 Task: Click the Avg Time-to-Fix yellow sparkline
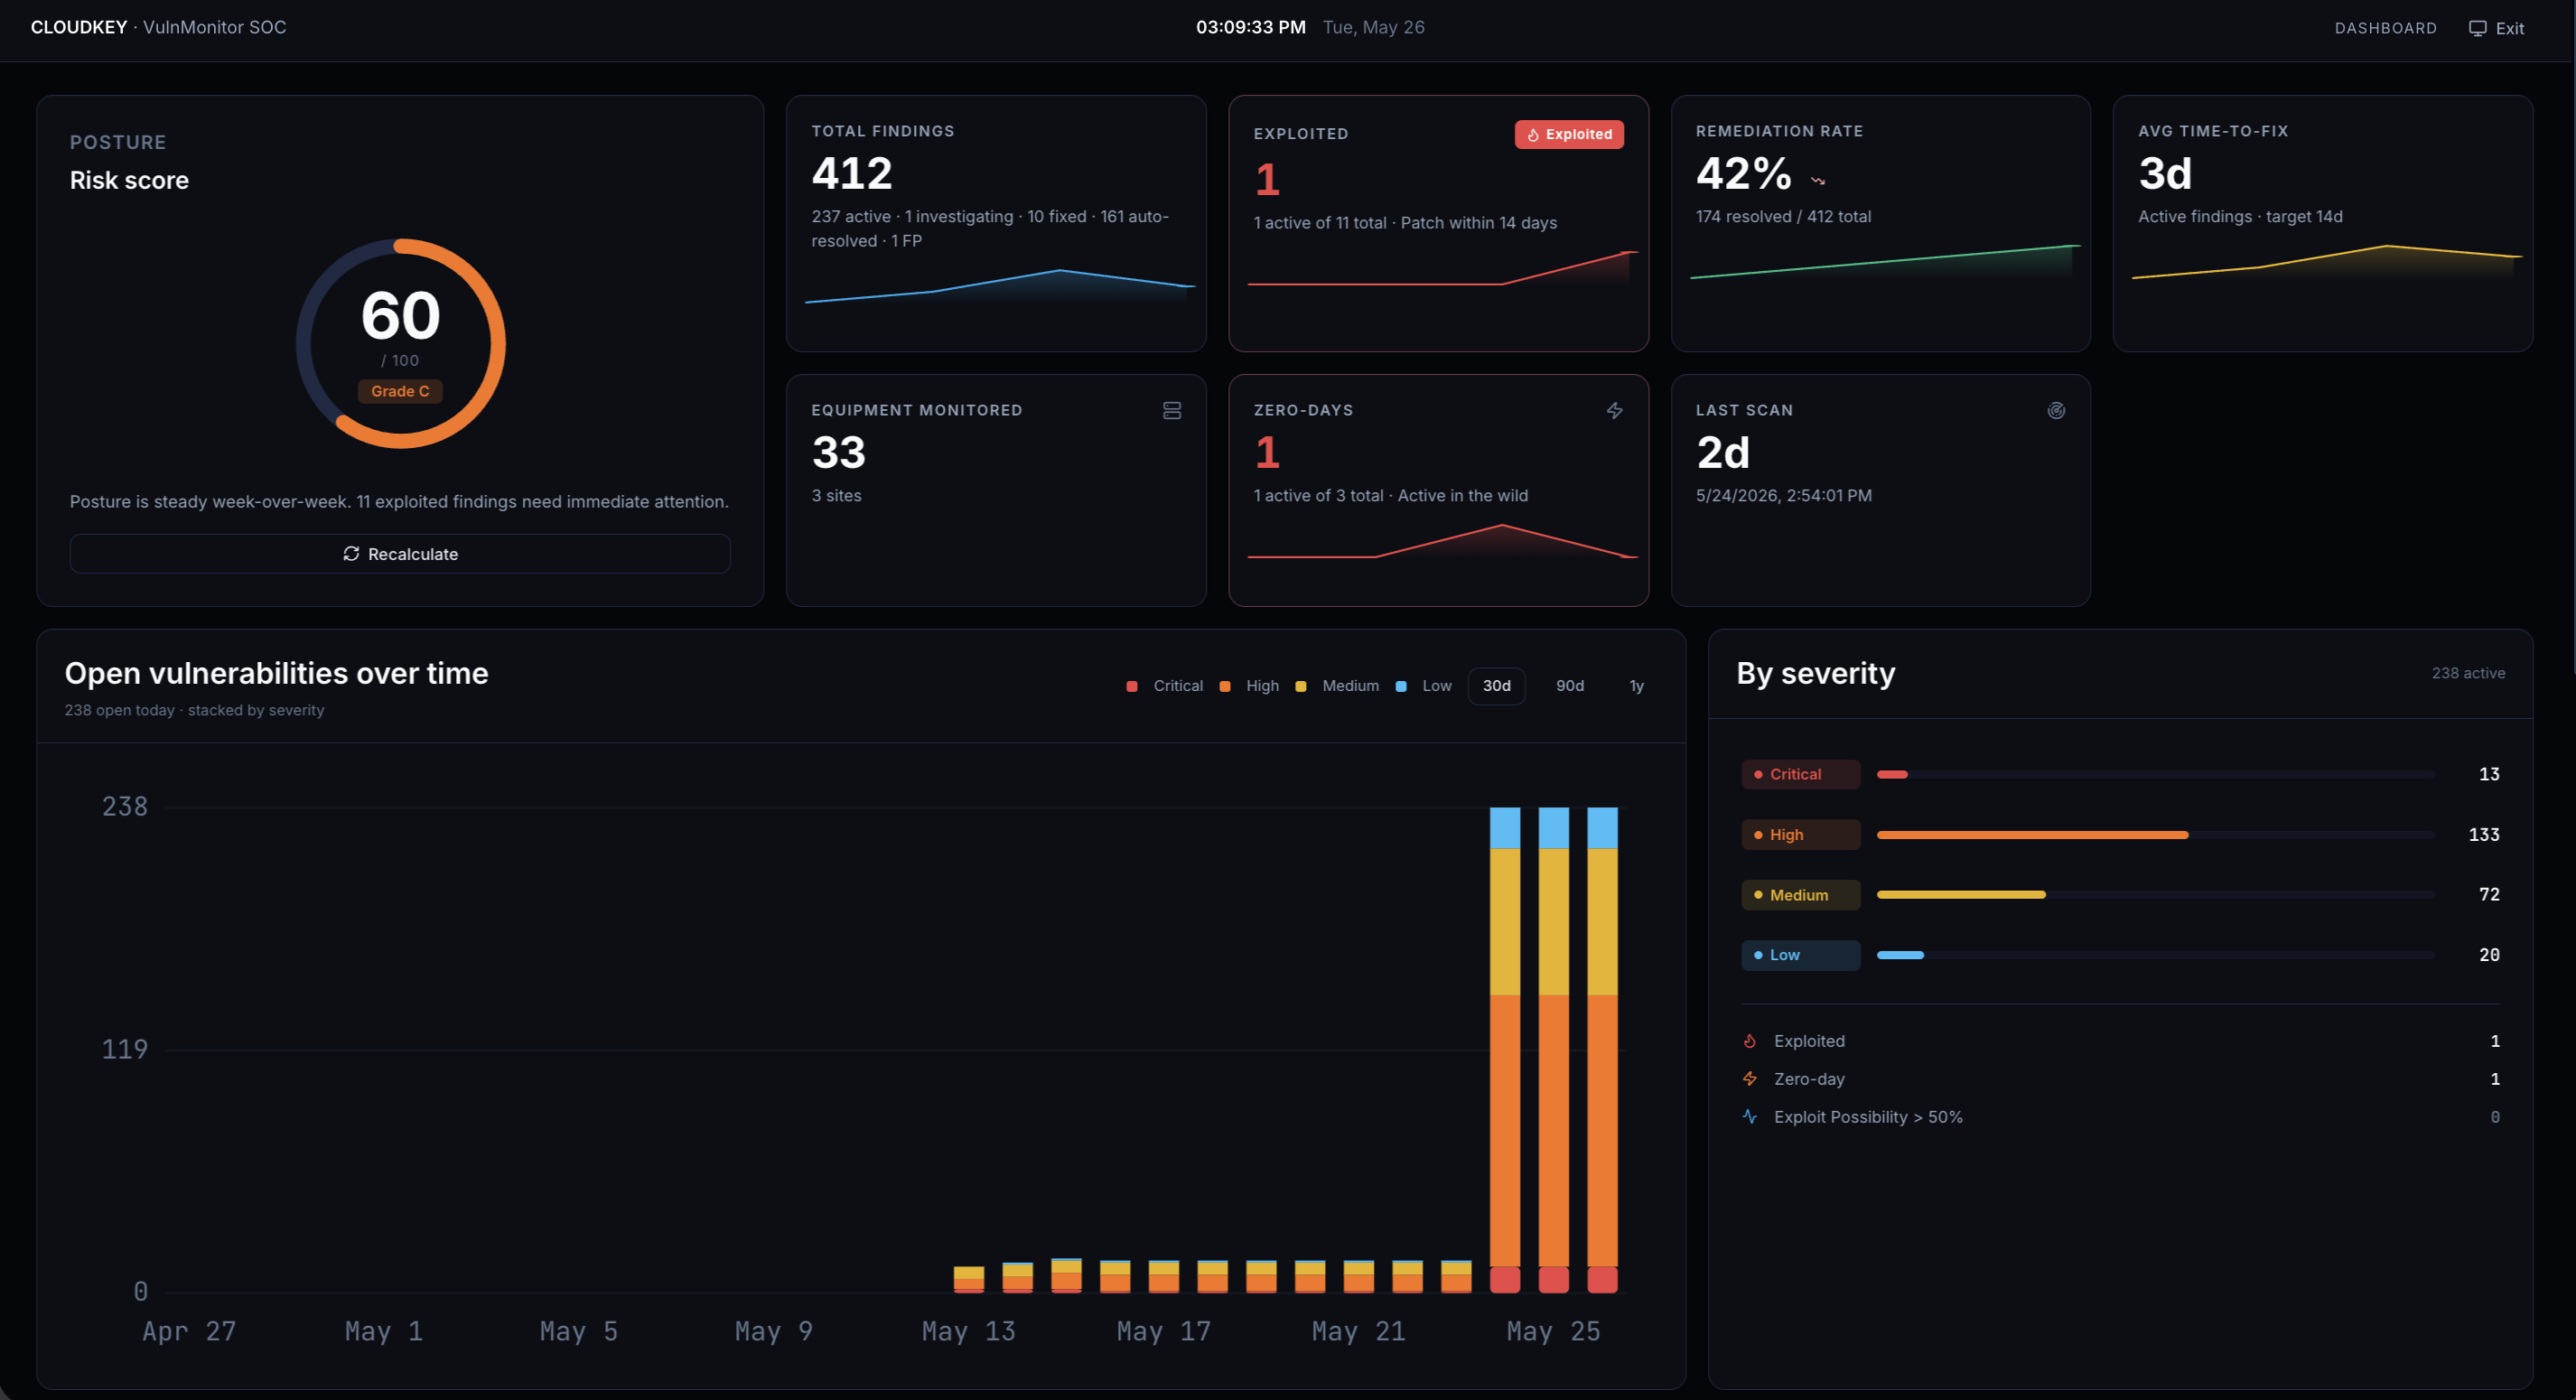pyautogui.click(x=2327, y=262)
